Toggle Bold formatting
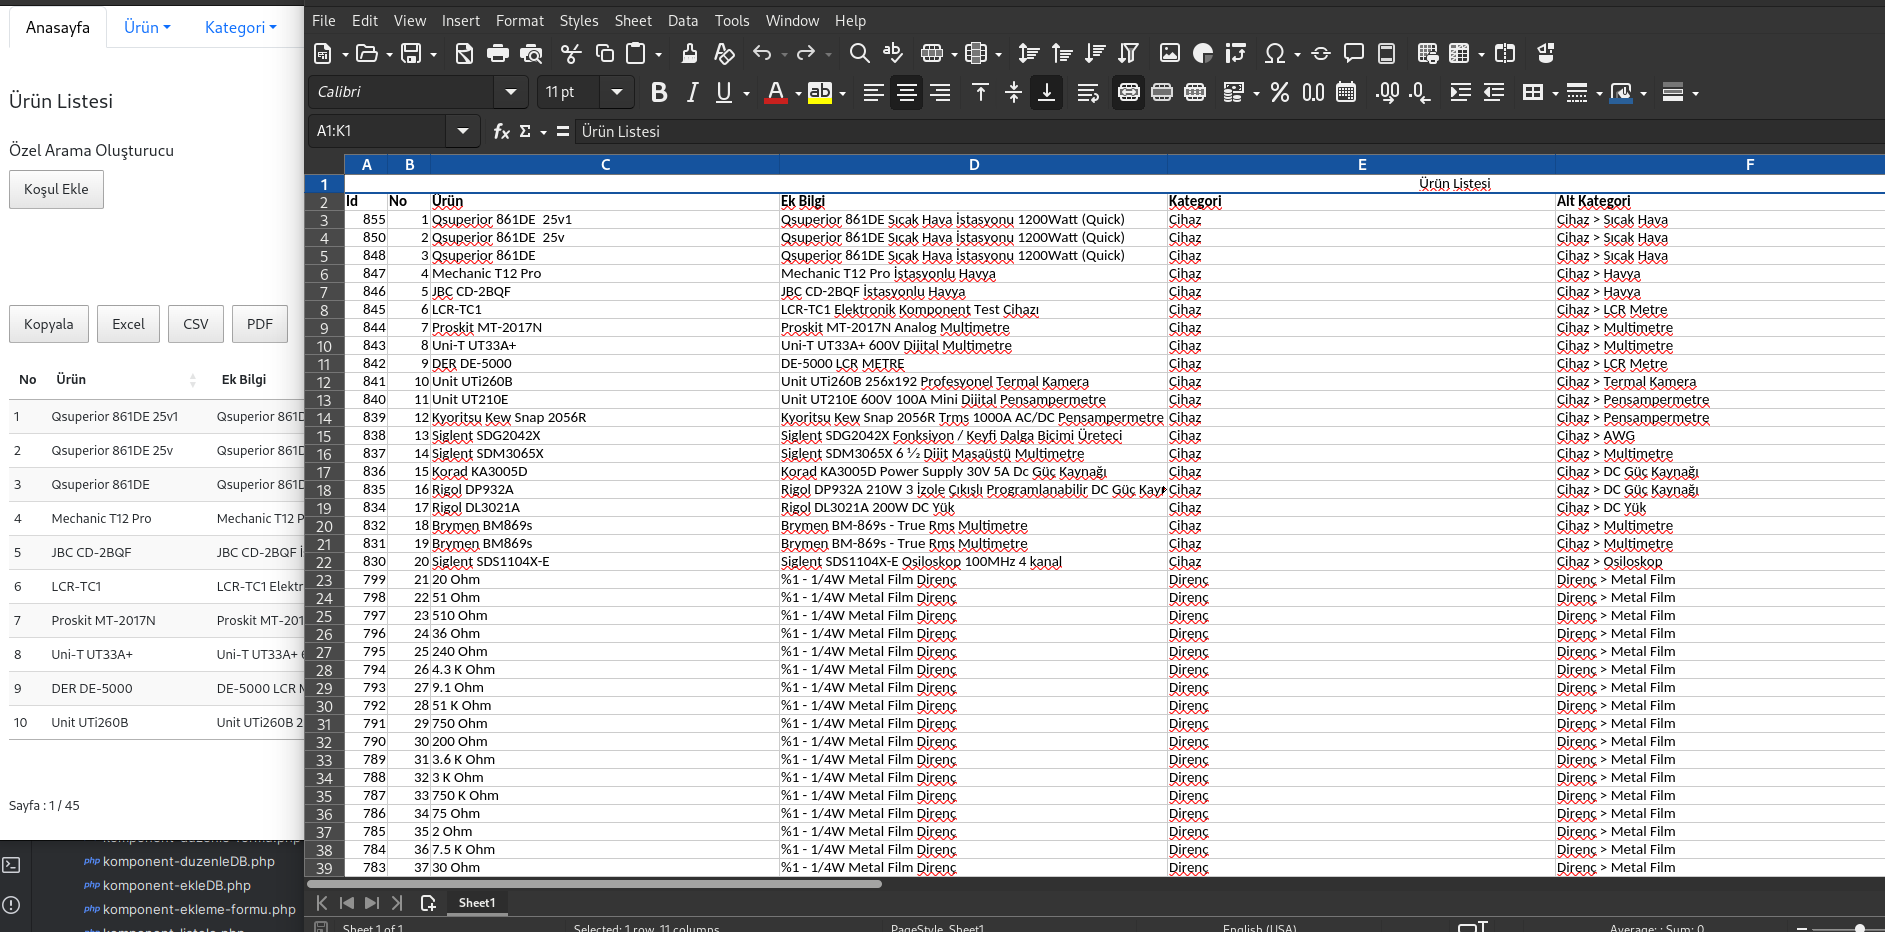Screen dimensions: 1885x932 (x=659, y=93)
